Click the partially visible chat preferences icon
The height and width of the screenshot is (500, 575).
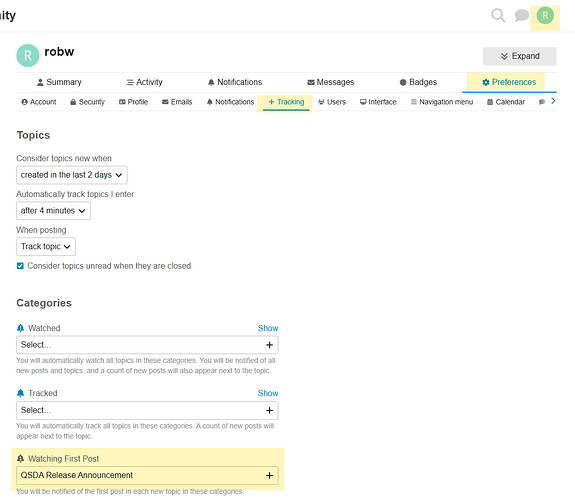coord(541,102)
